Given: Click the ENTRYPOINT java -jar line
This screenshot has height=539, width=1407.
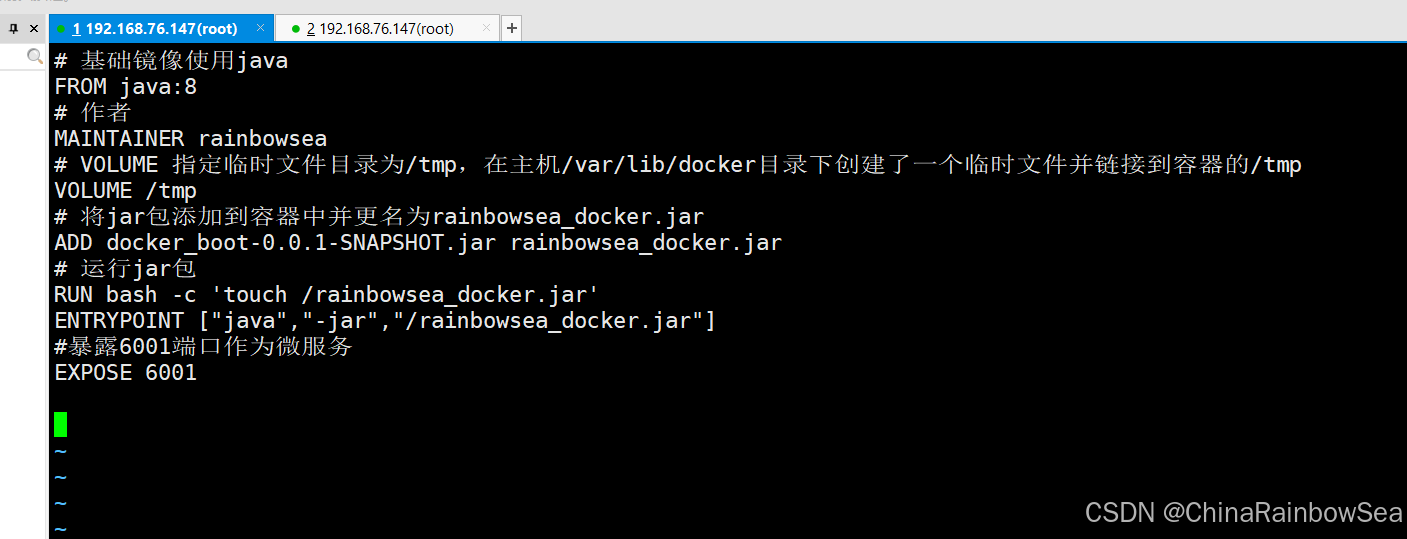Looking at the screenshot, I should coord(385,320).
